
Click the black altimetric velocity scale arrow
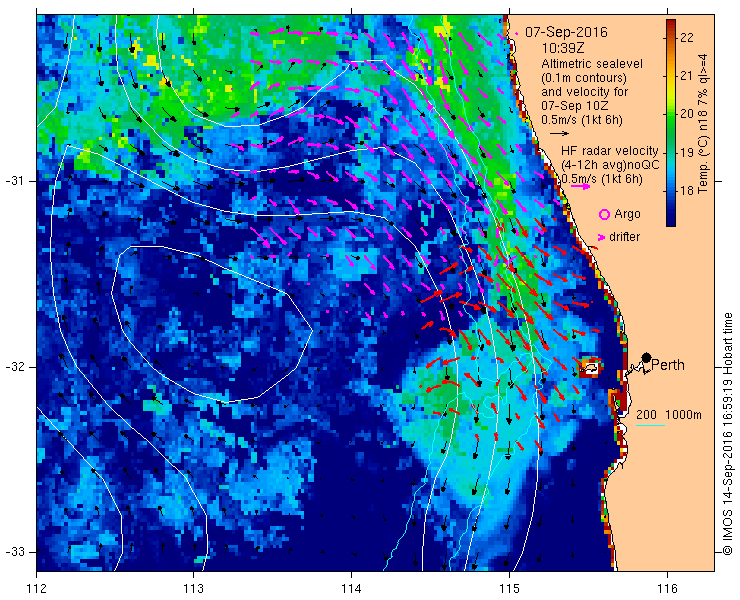560,134
